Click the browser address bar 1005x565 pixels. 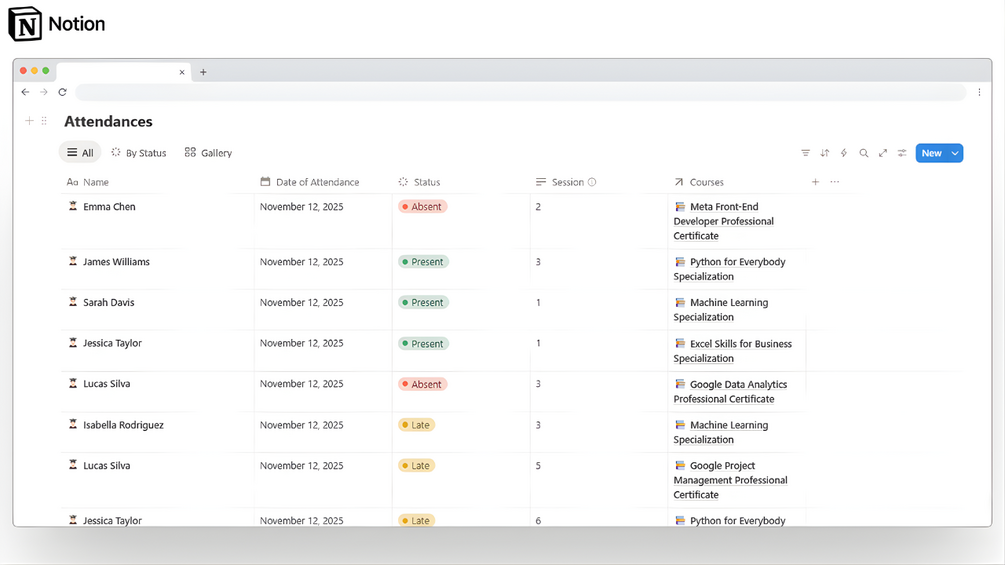(520, 92)
